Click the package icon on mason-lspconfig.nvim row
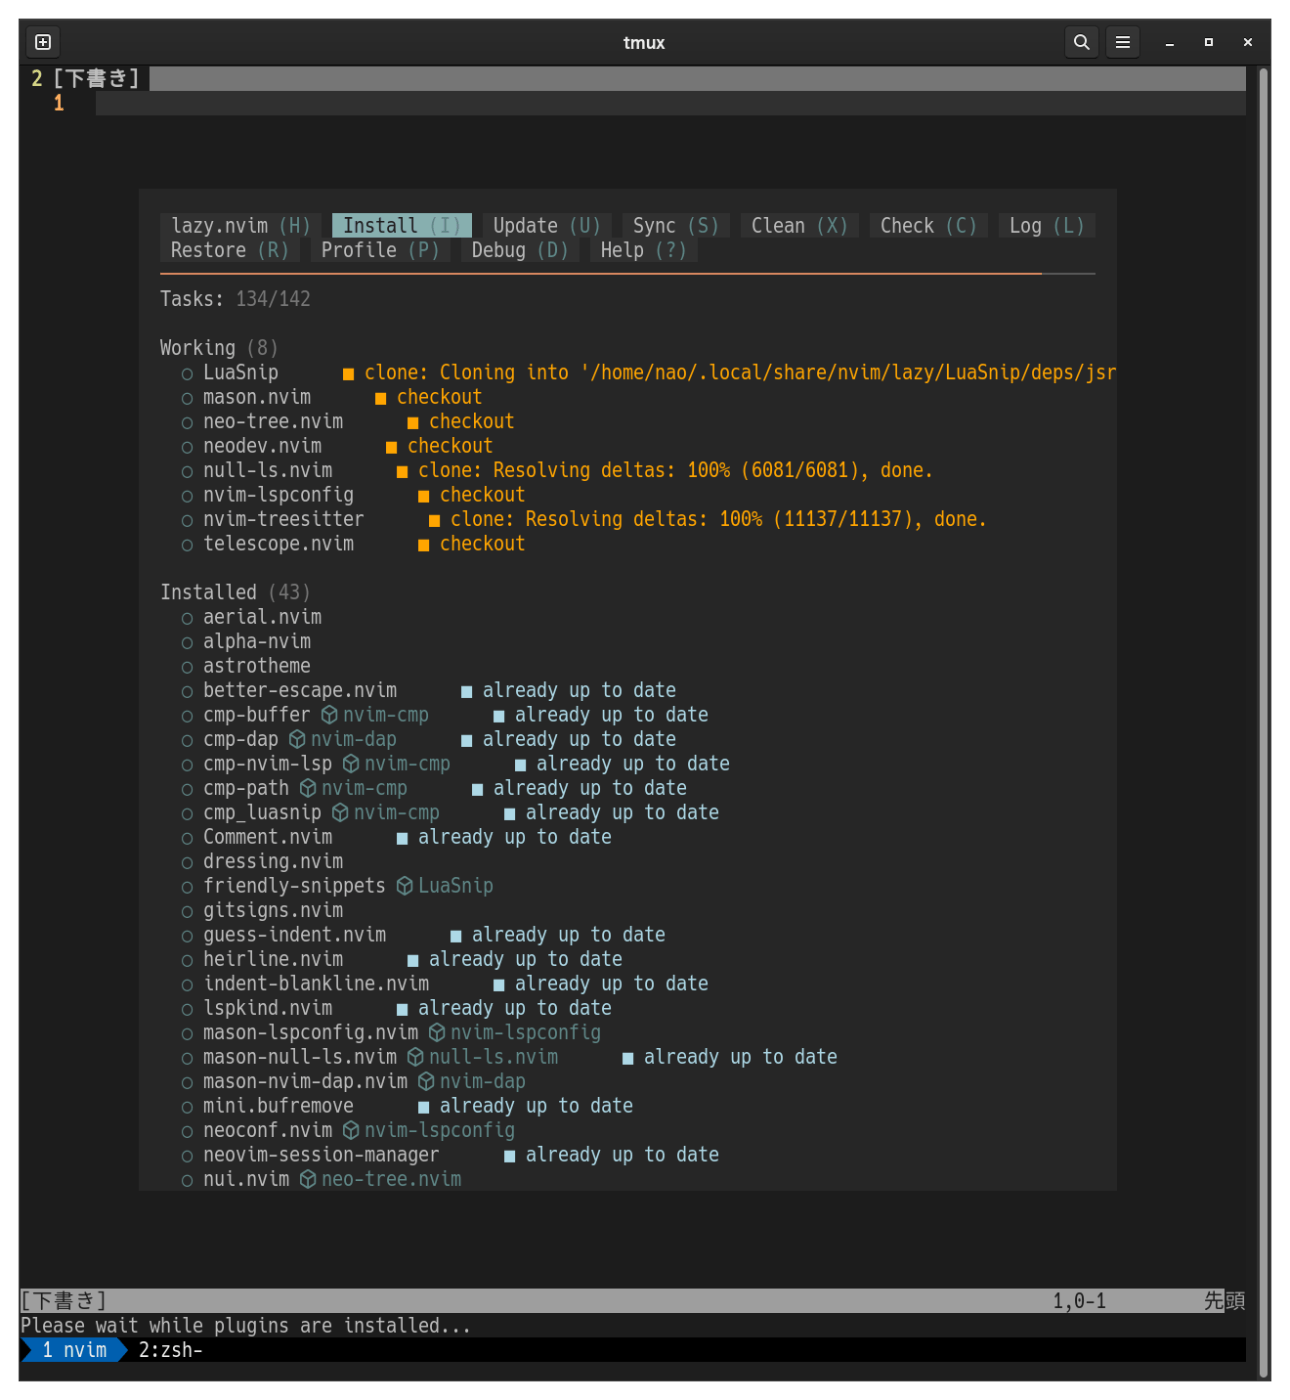The width and height of the screenshot is (1290, 1400). point(437,1032)
